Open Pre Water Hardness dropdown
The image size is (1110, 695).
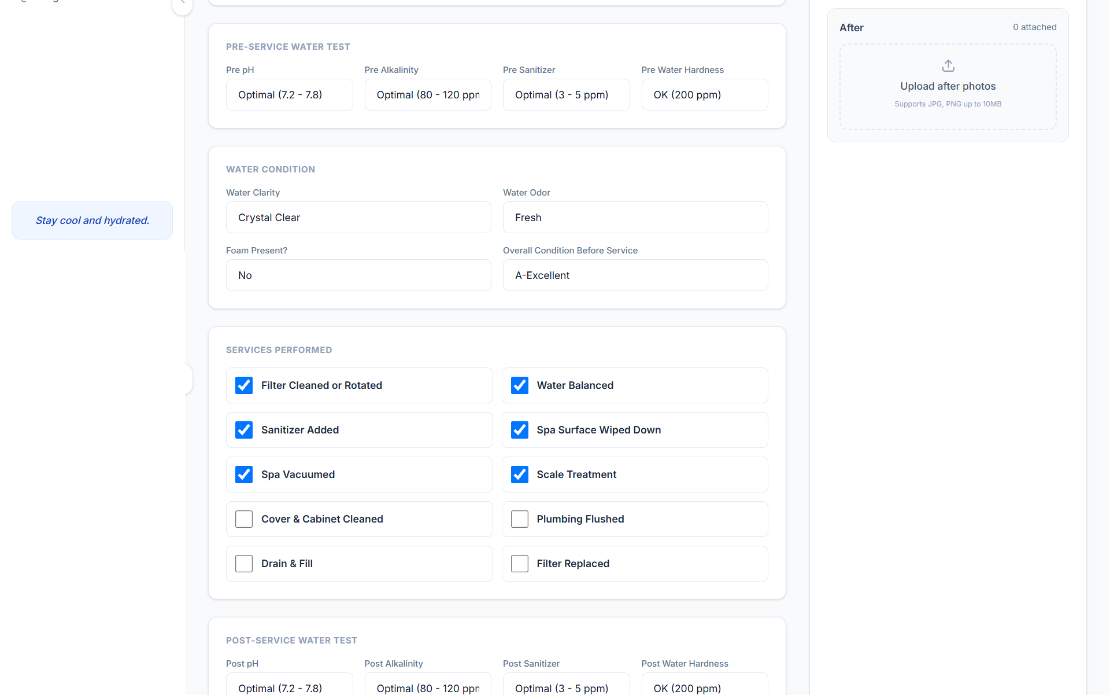[704, 95]
